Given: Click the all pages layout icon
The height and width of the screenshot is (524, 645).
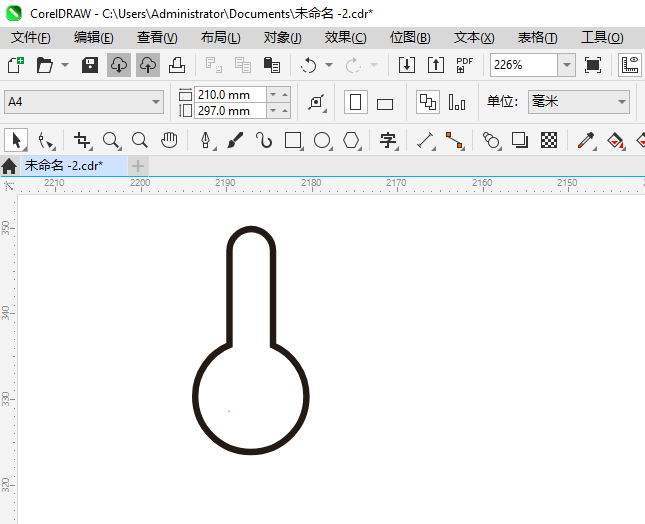Looking at the screenshot, I should pyautogui.click(x=428, y=102).
